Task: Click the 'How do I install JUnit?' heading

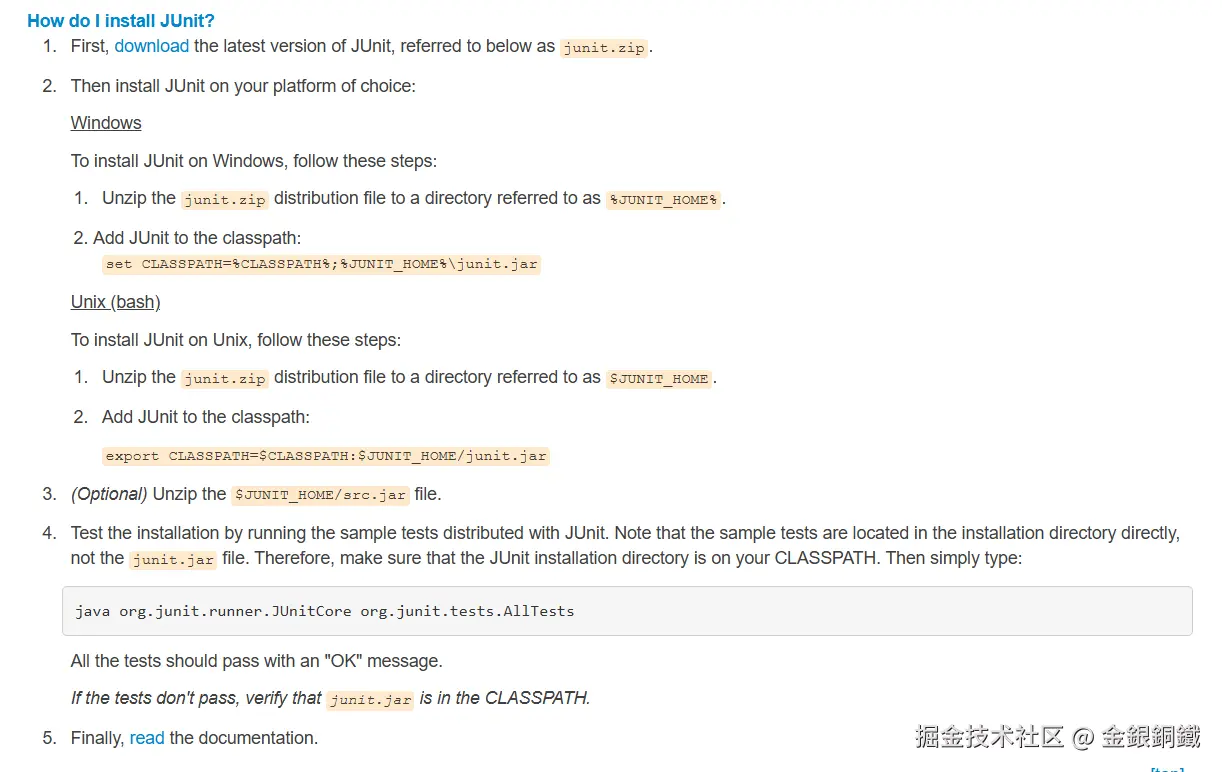Action: [x=121, y=20]
